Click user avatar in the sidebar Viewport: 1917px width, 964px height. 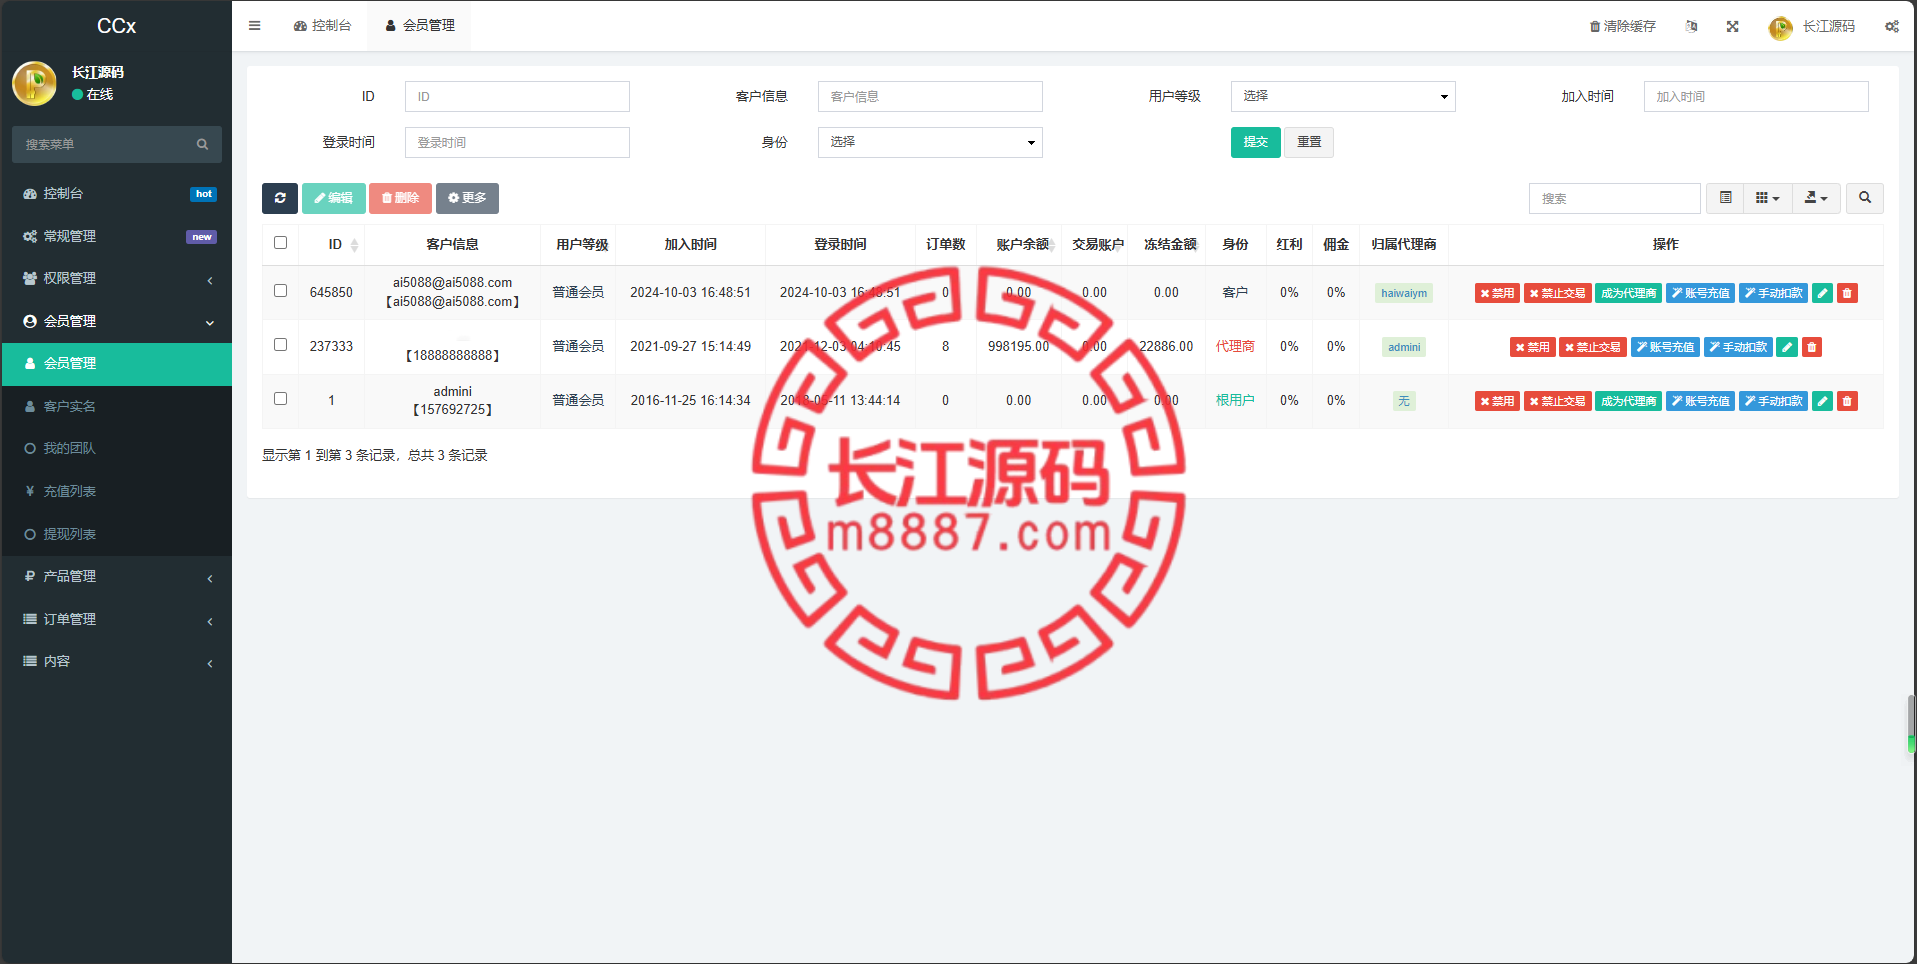click(34, 83)
